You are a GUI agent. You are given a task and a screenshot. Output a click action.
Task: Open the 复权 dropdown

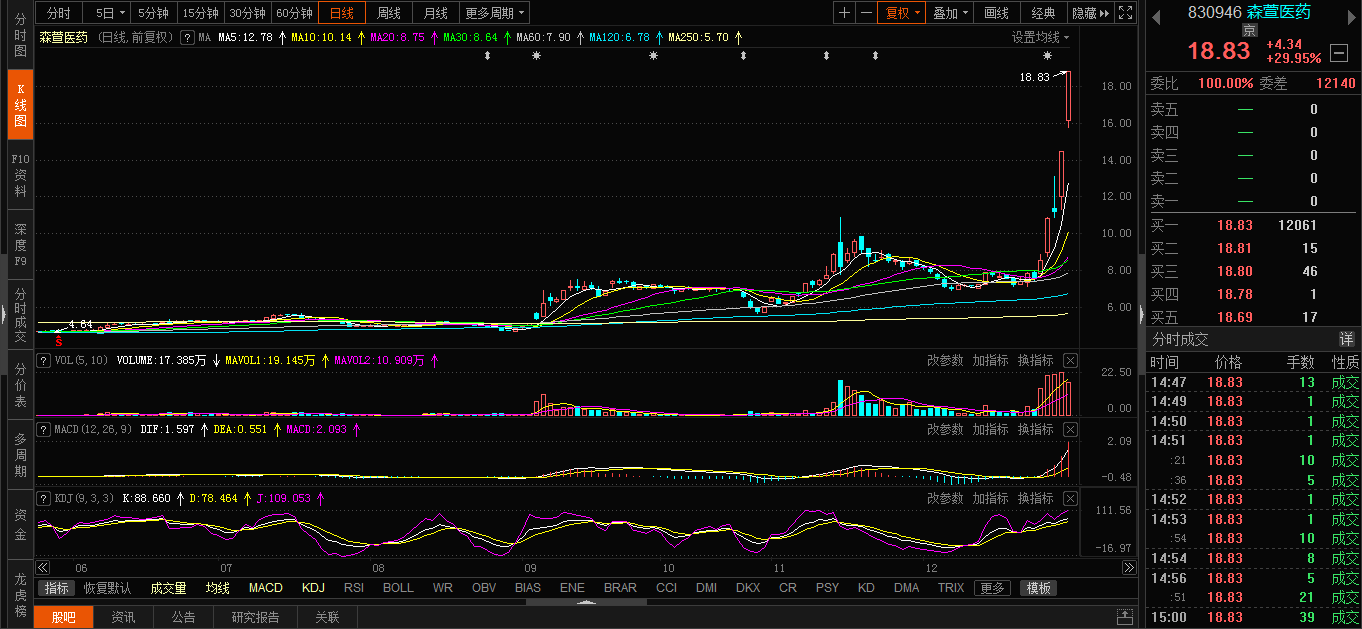(899, 13)
